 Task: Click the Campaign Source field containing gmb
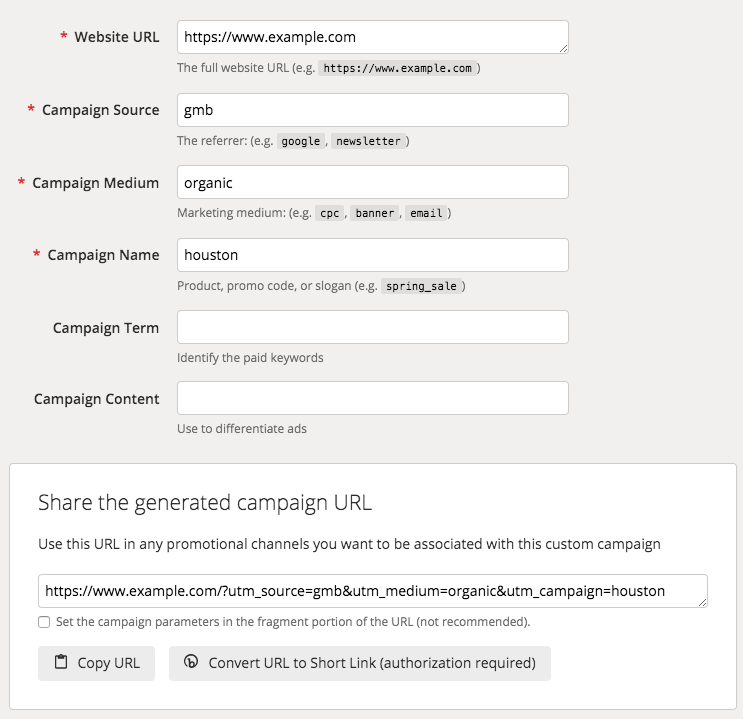(372, 110)
